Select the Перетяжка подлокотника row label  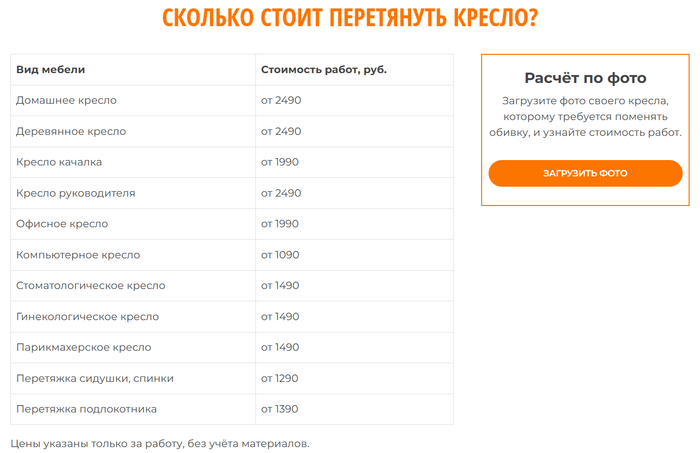coord(87,409)
